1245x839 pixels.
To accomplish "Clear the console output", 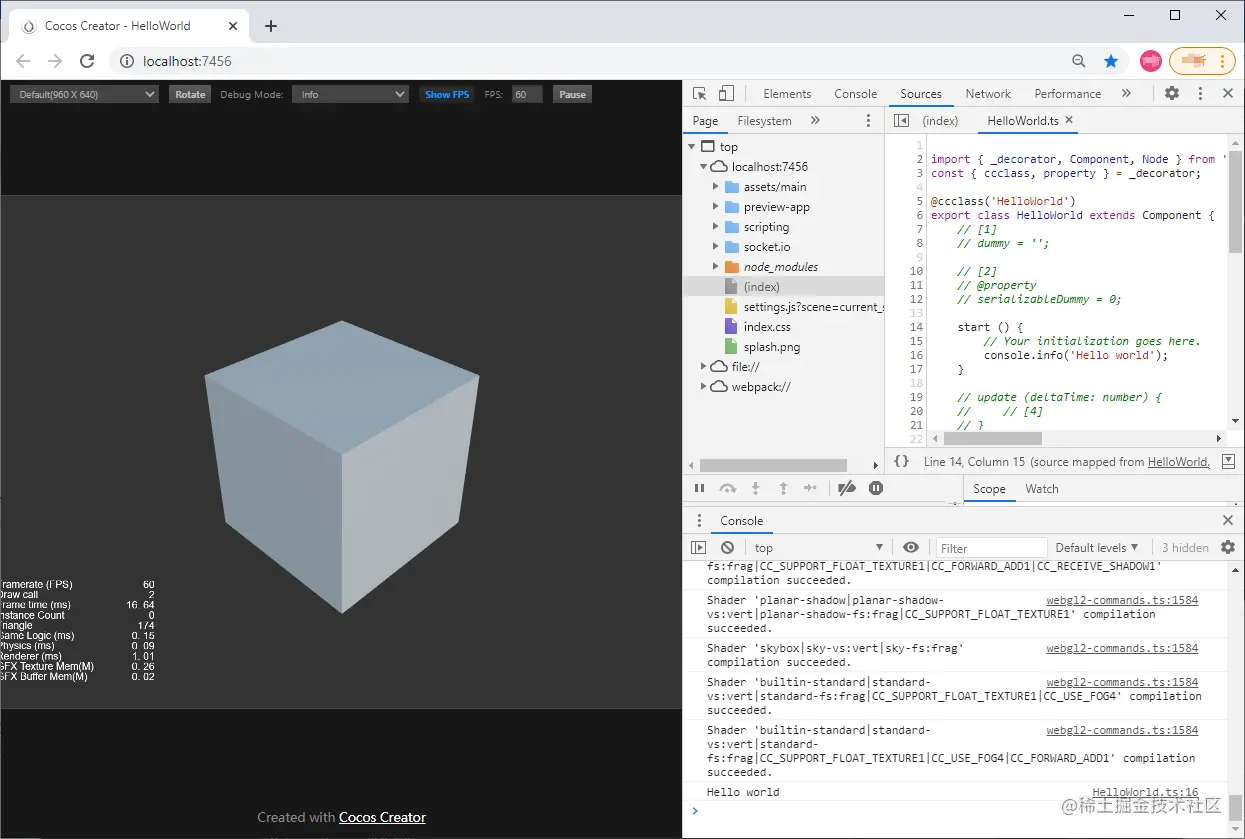I will (728, 548).
